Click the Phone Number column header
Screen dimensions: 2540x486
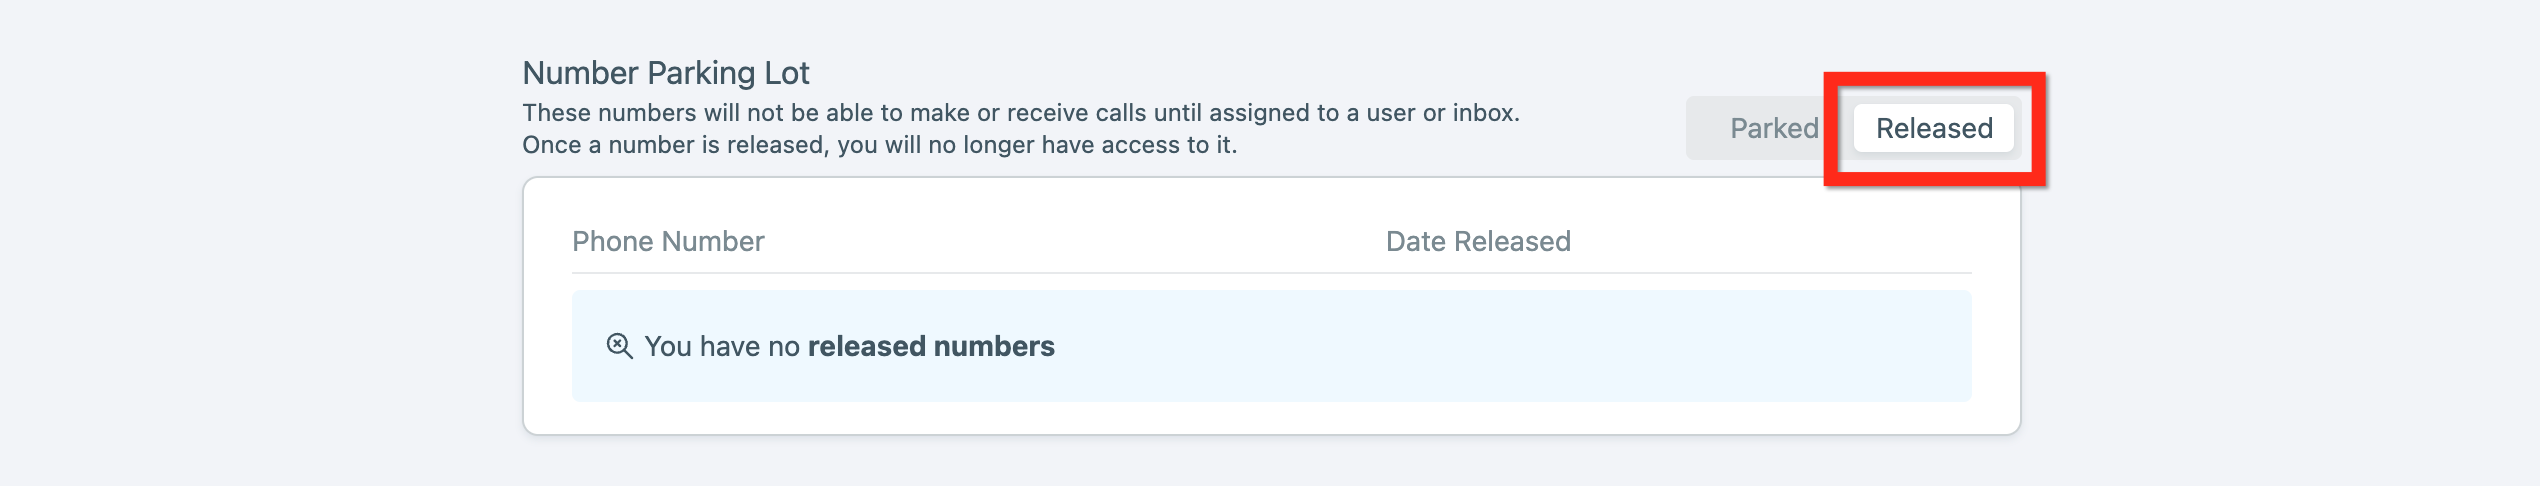668,241
